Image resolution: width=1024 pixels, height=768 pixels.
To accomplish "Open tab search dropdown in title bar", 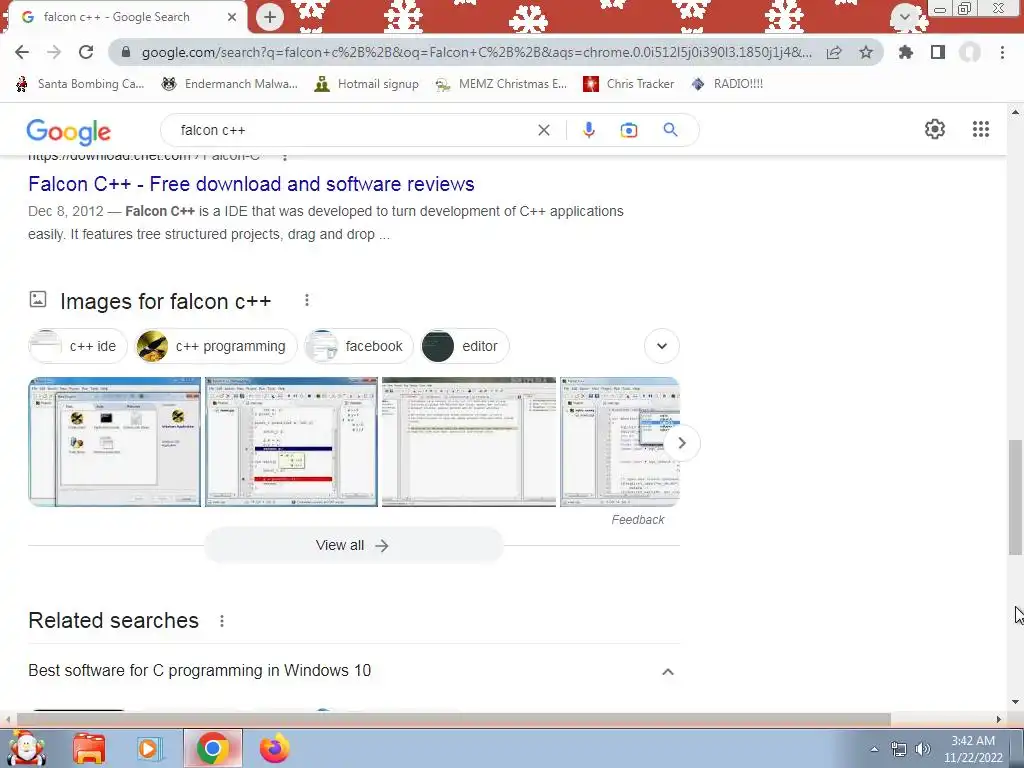I will (904, 16).
